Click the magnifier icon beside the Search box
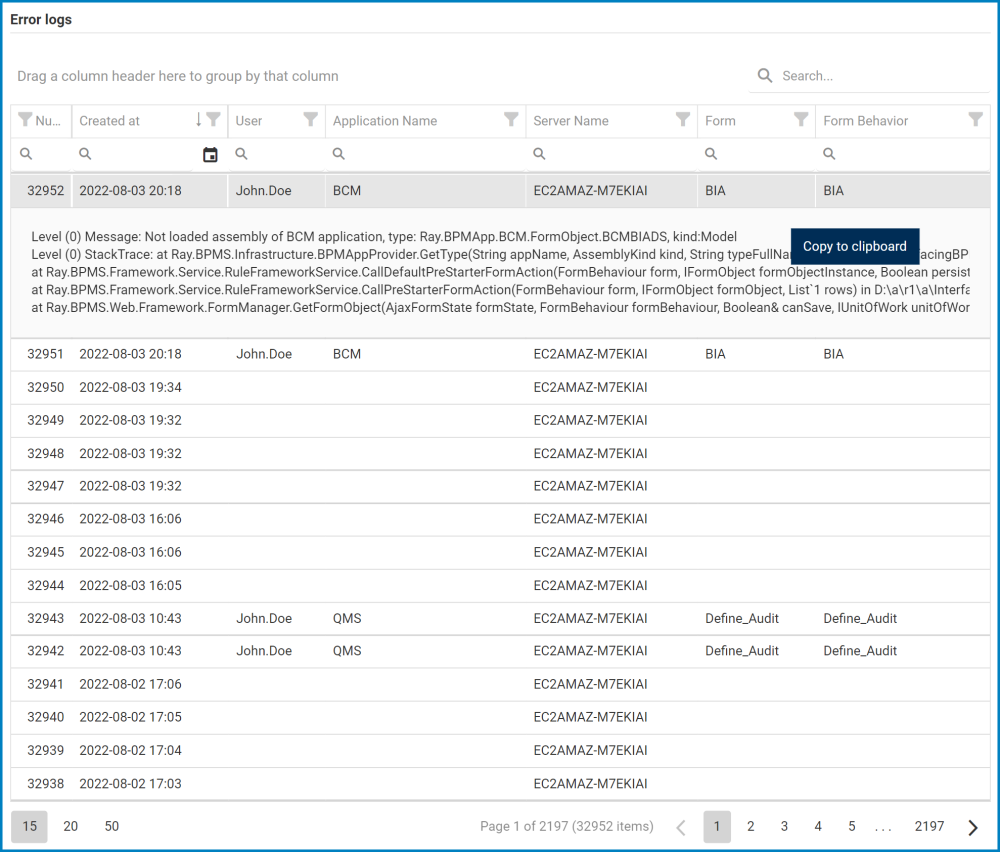The height and width of the screenshot is (852, 1000). click(x=765, y=76)
